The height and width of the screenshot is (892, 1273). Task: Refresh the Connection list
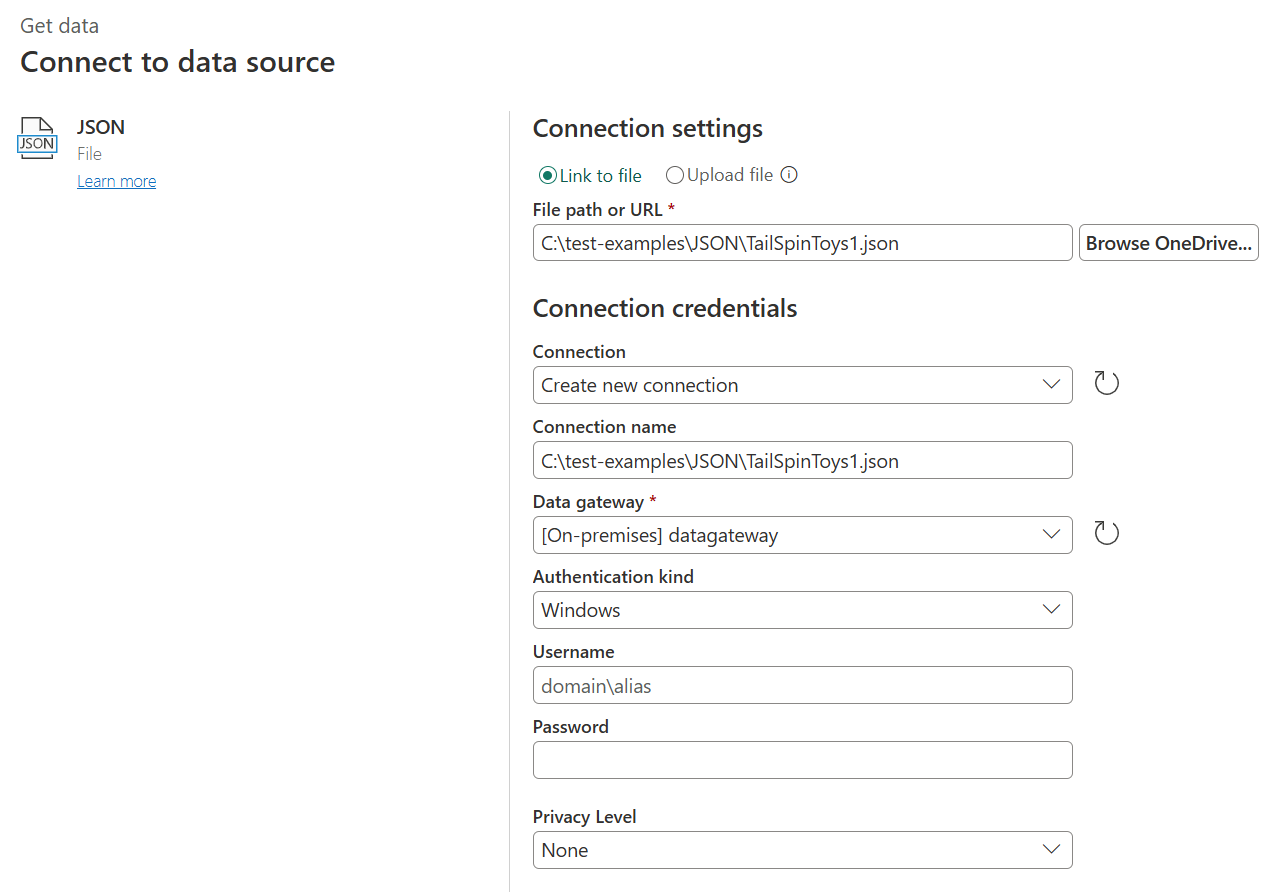1106,384
